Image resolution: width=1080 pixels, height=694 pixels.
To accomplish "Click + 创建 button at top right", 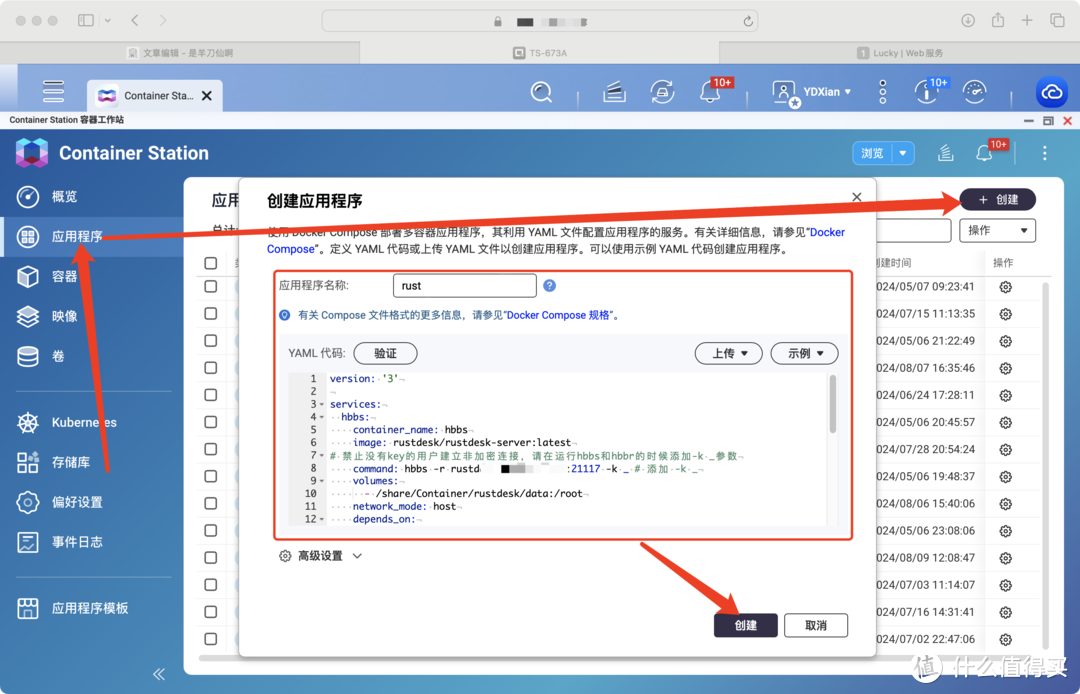I will point(998,200).
